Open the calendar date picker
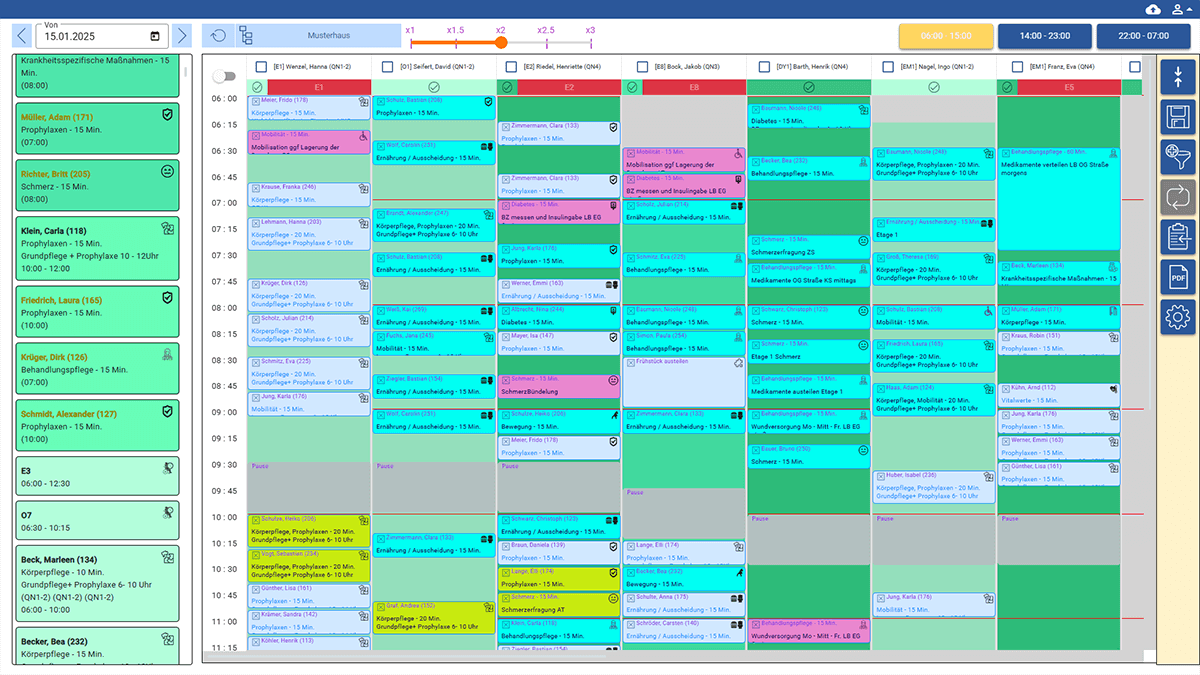Screen dimensions: 1200x675 [x=155, y=37]
